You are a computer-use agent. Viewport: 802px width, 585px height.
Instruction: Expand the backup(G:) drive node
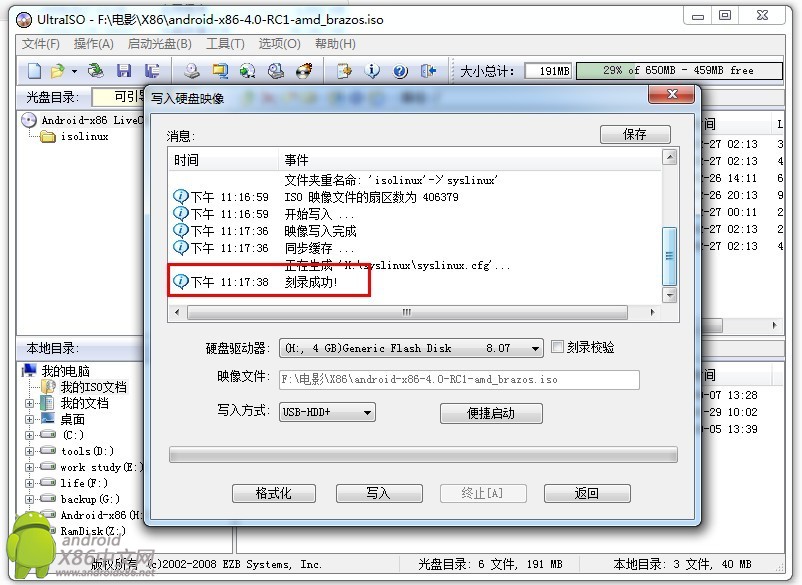click(30, 499)
